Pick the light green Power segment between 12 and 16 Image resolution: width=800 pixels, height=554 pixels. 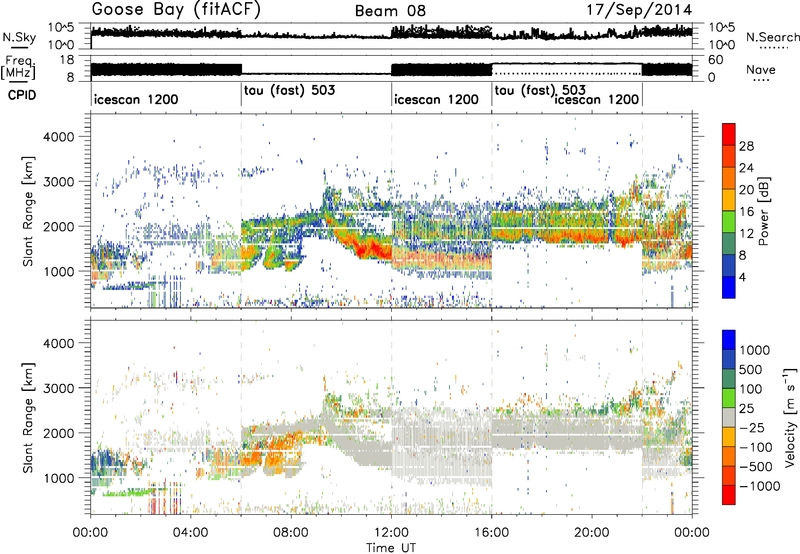pos(729,221)
